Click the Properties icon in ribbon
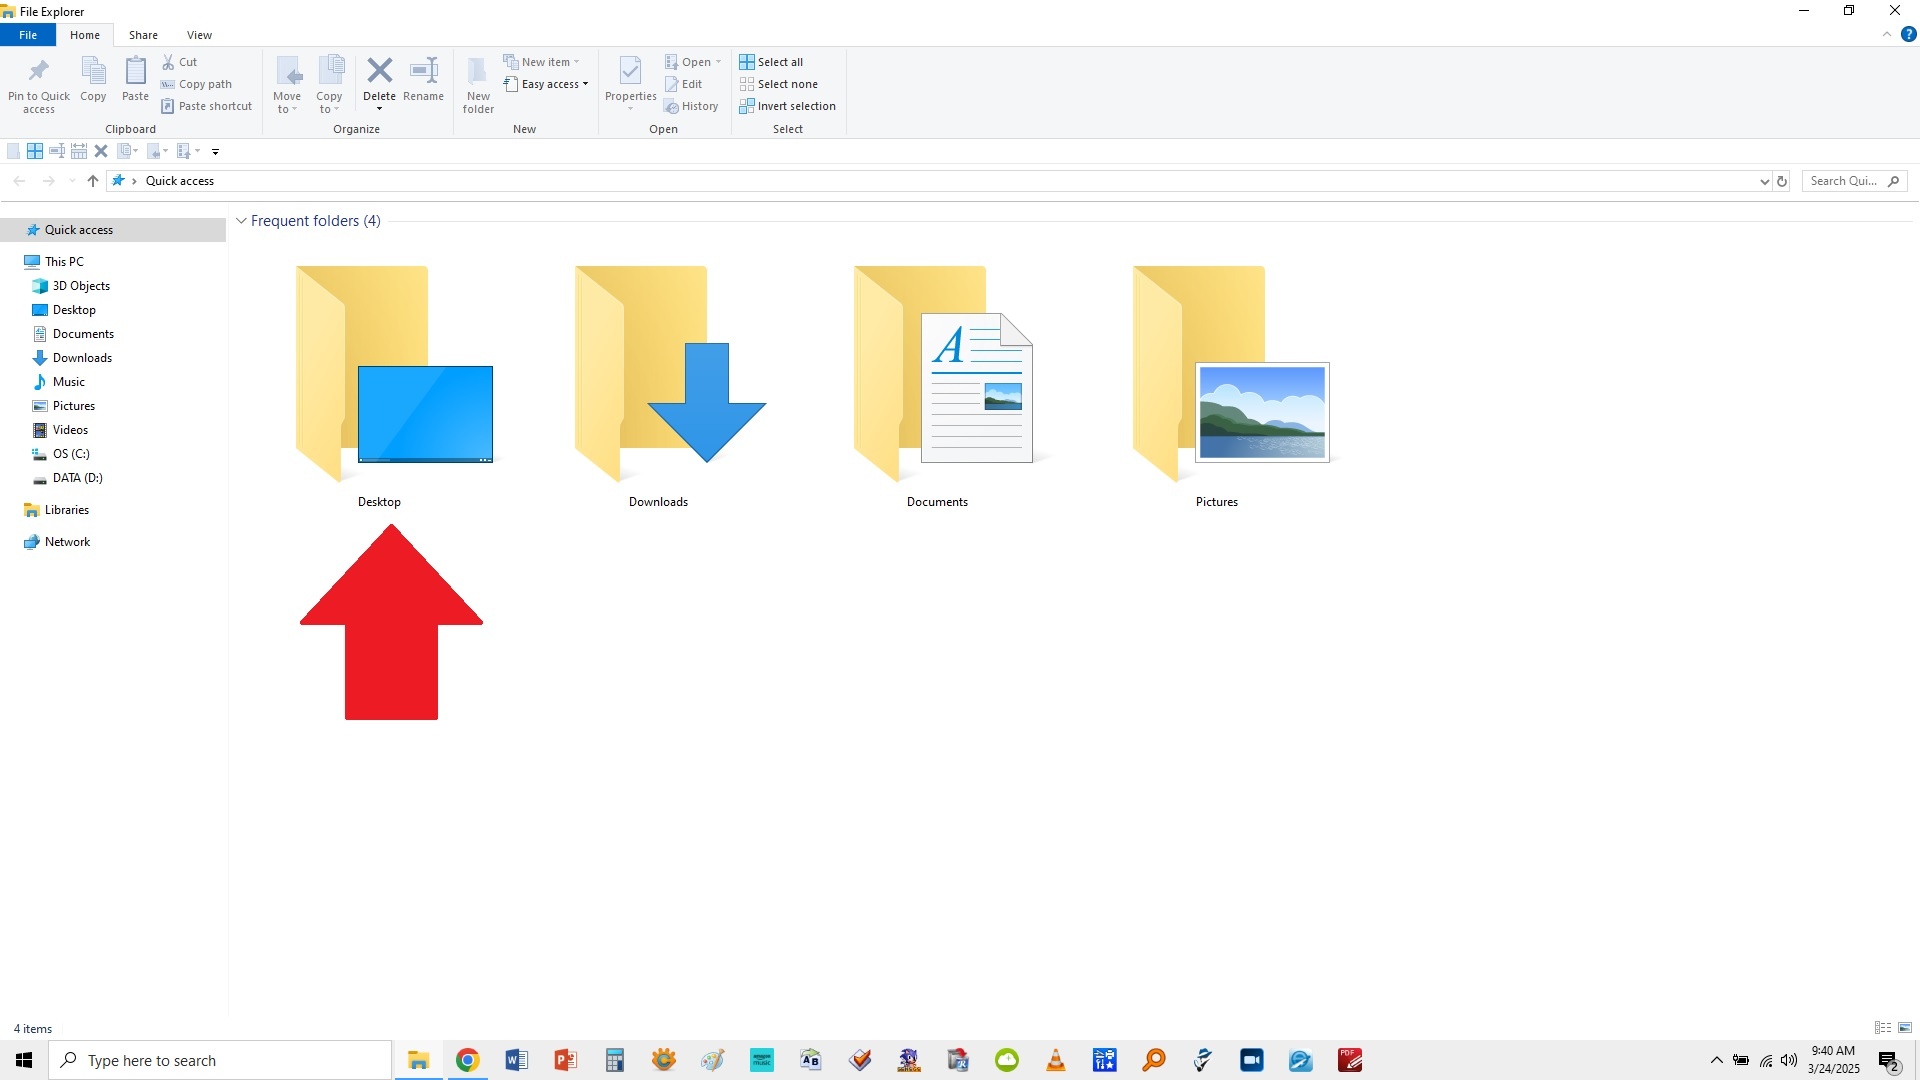The height and width of the screenshot is (1080, 1920). click(630, 72)
